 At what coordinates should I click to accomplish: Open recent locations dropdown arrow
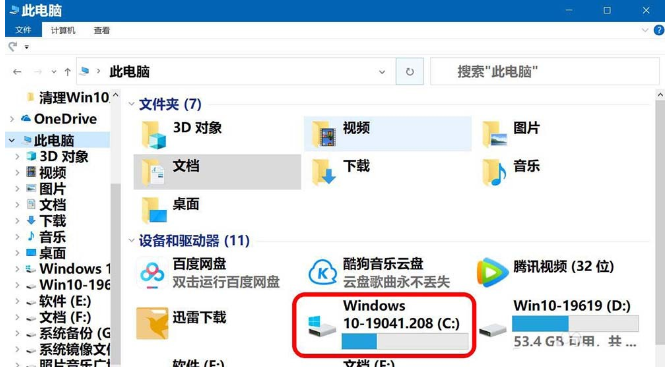pos(53,72)
